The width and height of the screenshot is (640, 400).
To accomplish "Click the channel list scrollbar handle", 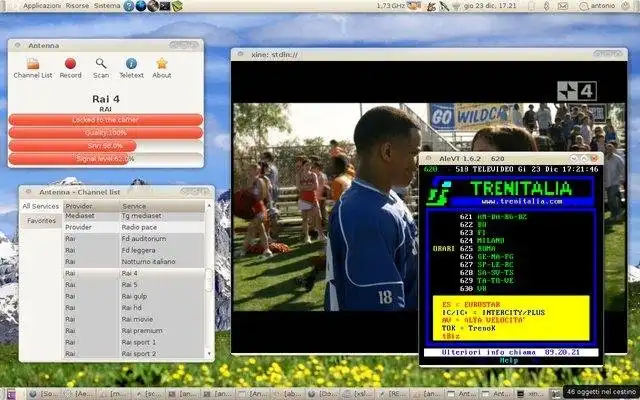I will (x=209, y=280).
